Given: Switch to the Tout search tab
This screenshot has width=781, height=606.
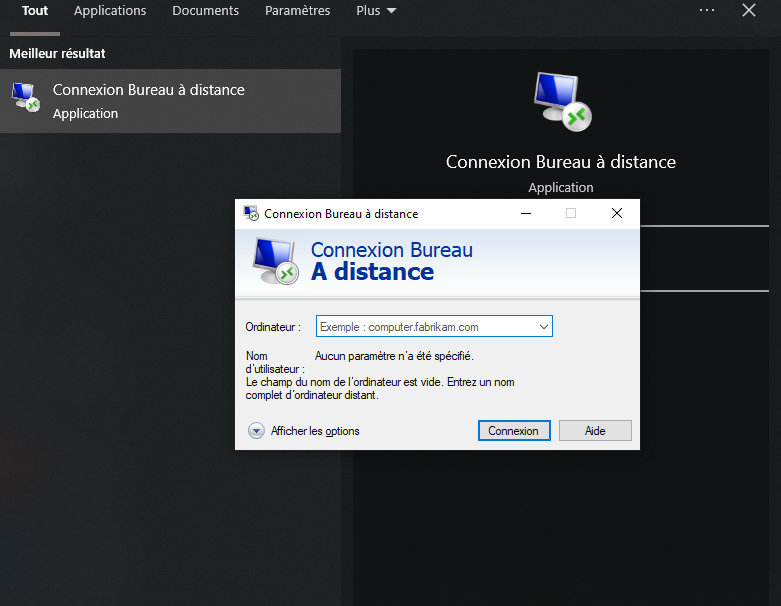Looking at the screenshot, I should [35, 11].
